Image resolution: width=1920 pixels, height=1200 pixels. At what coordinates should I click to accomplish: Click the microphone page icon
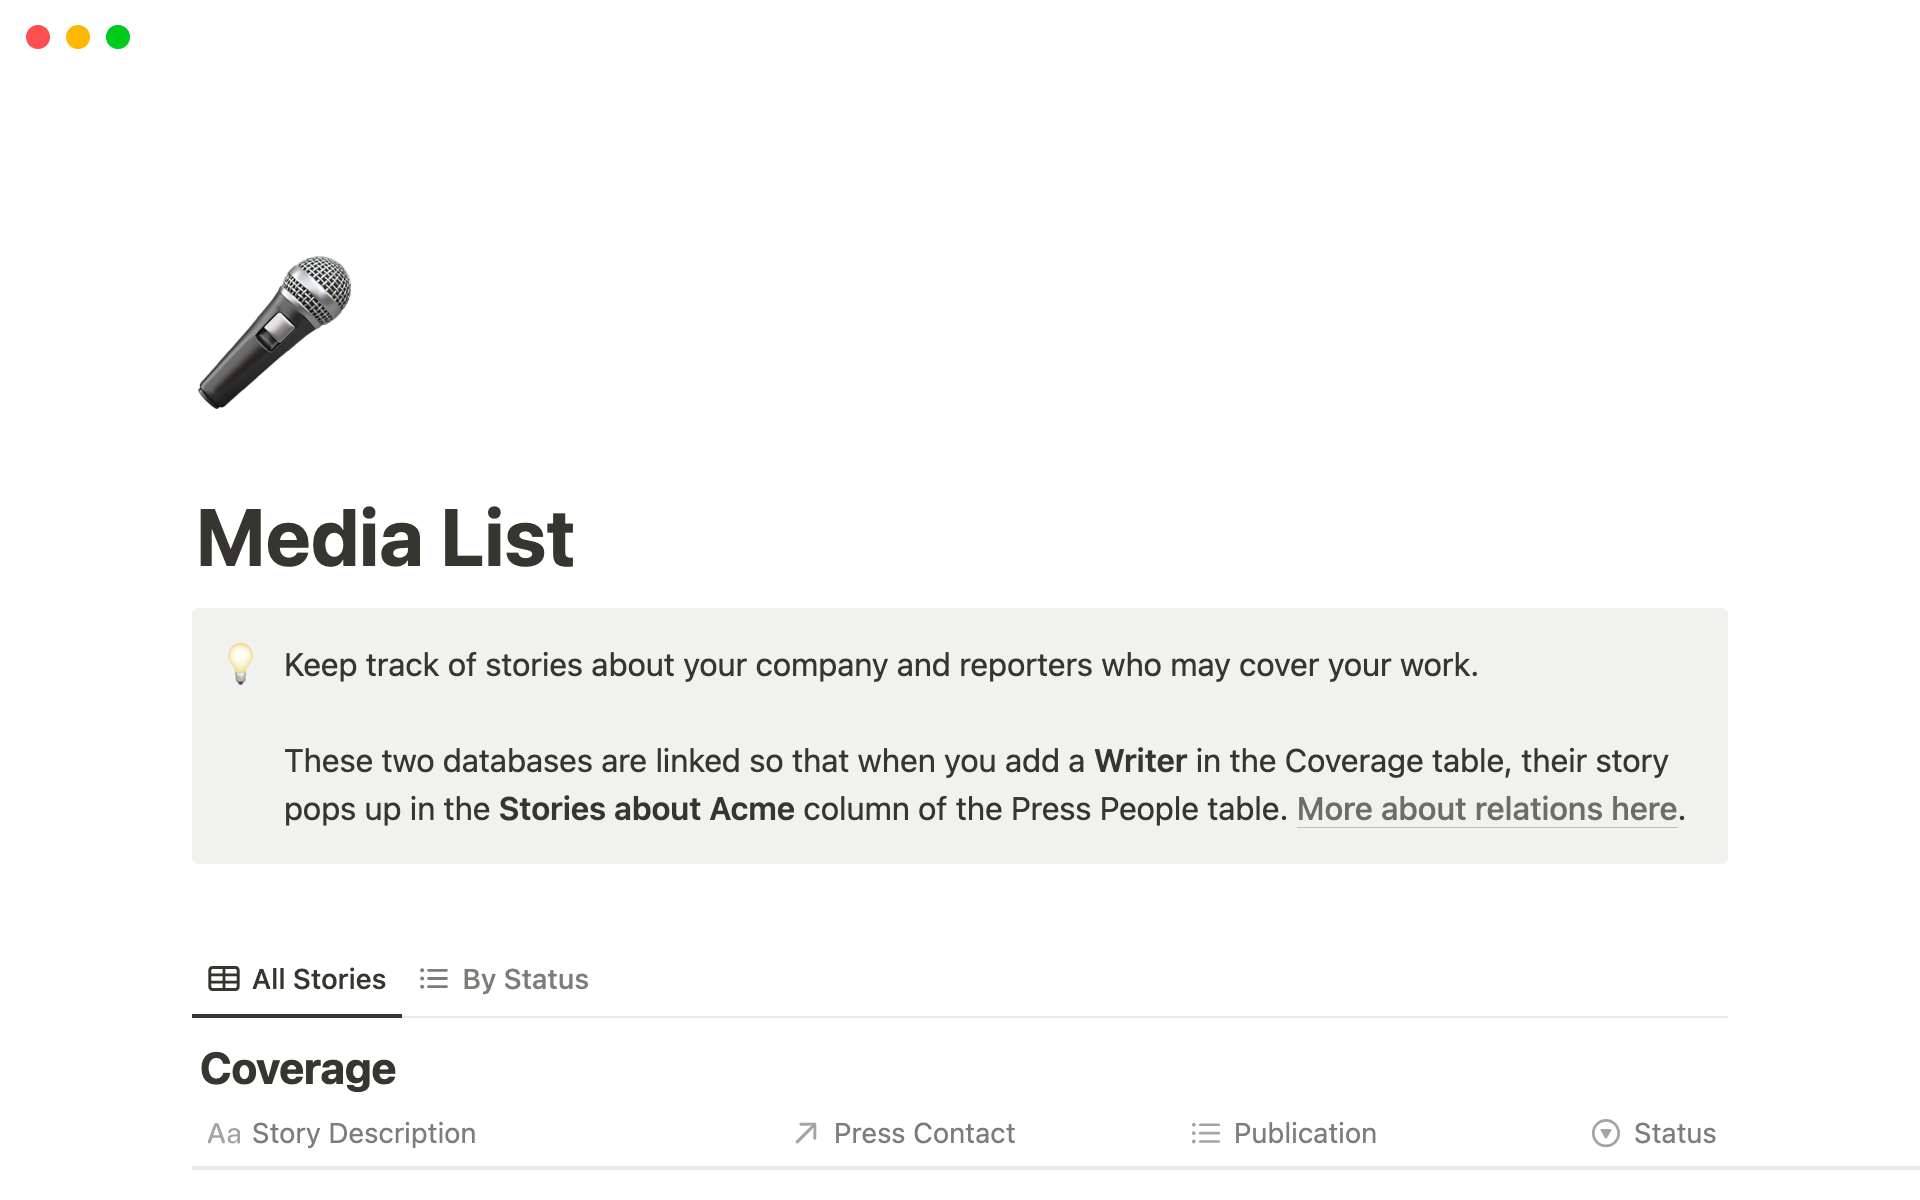[x=274, y=331]
